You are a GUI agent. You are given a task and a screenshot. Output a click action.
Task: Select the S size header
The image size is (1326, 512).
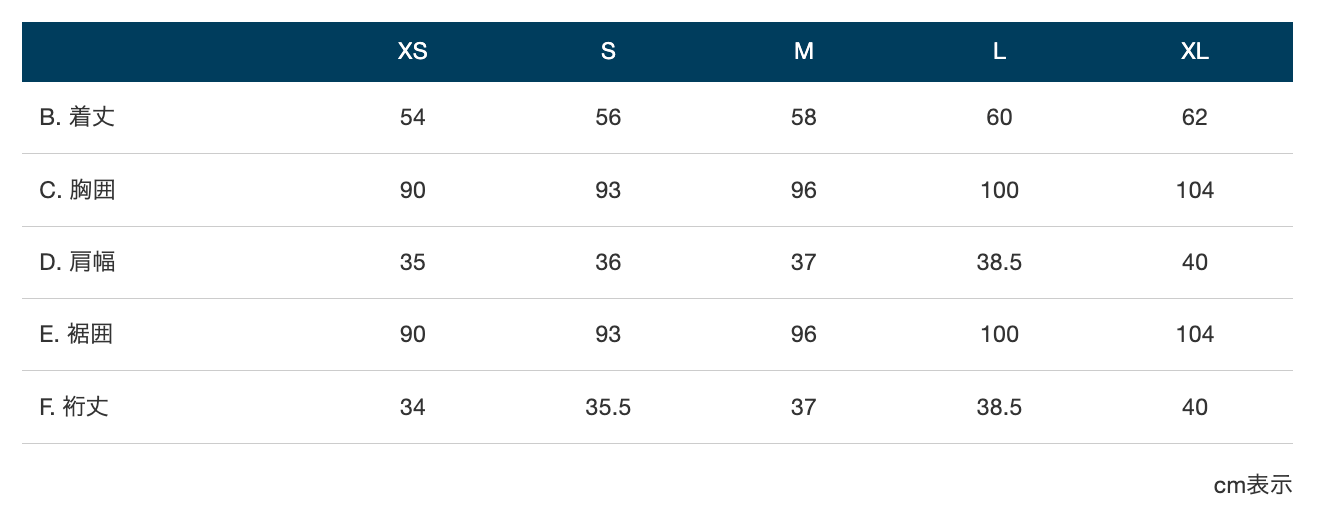coord(608,52)
